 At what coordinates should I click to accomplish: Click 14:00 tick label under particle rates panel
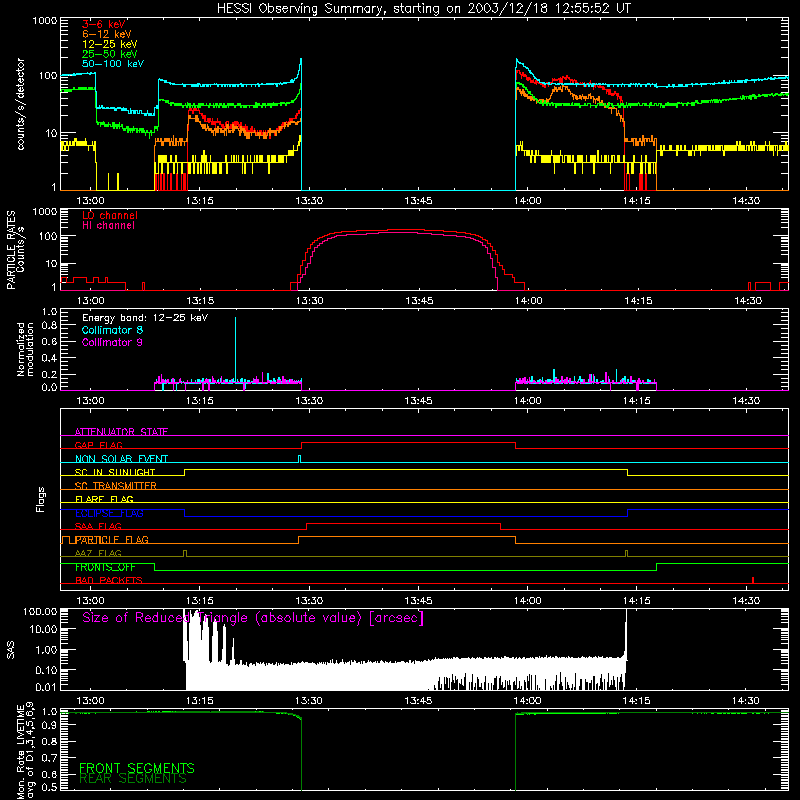coord(528,301)
